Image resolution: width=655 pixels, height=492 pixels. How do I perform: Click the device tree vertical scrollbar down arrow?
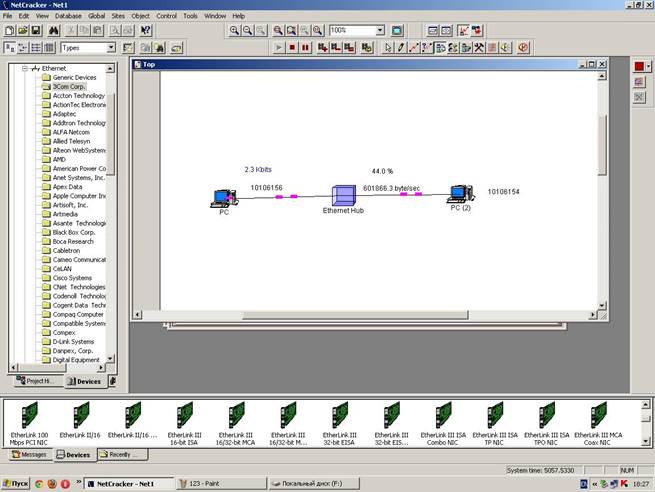point(110,358)
